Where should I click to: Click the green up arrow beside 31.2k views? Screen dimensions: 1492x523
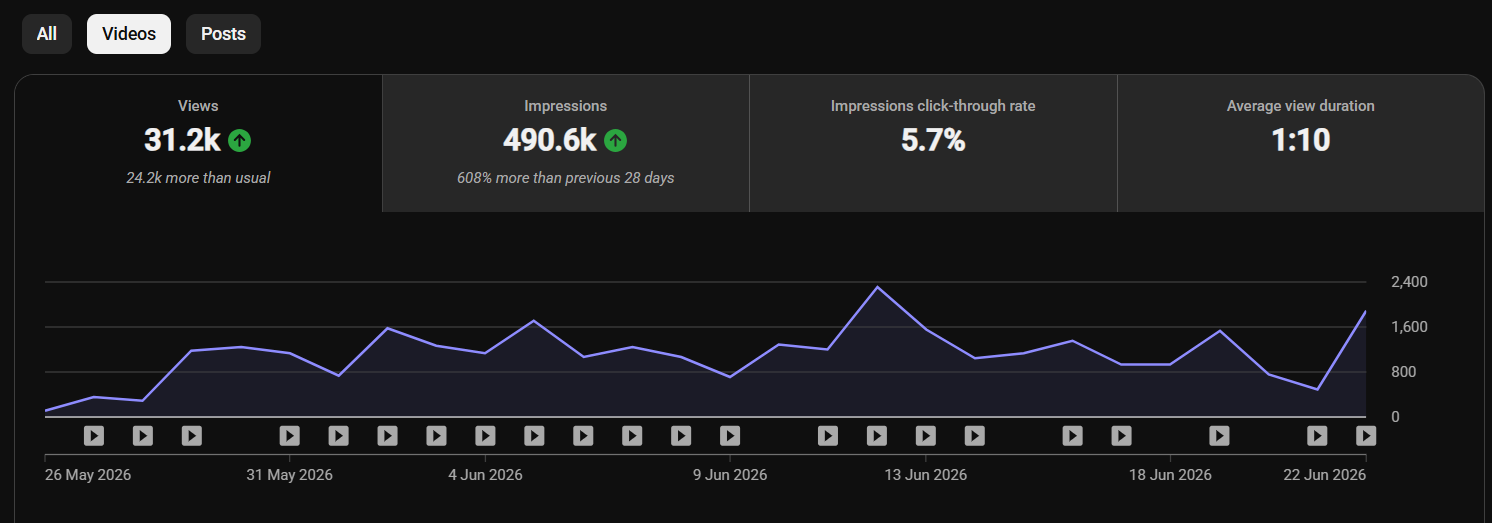tap(239, 141)
